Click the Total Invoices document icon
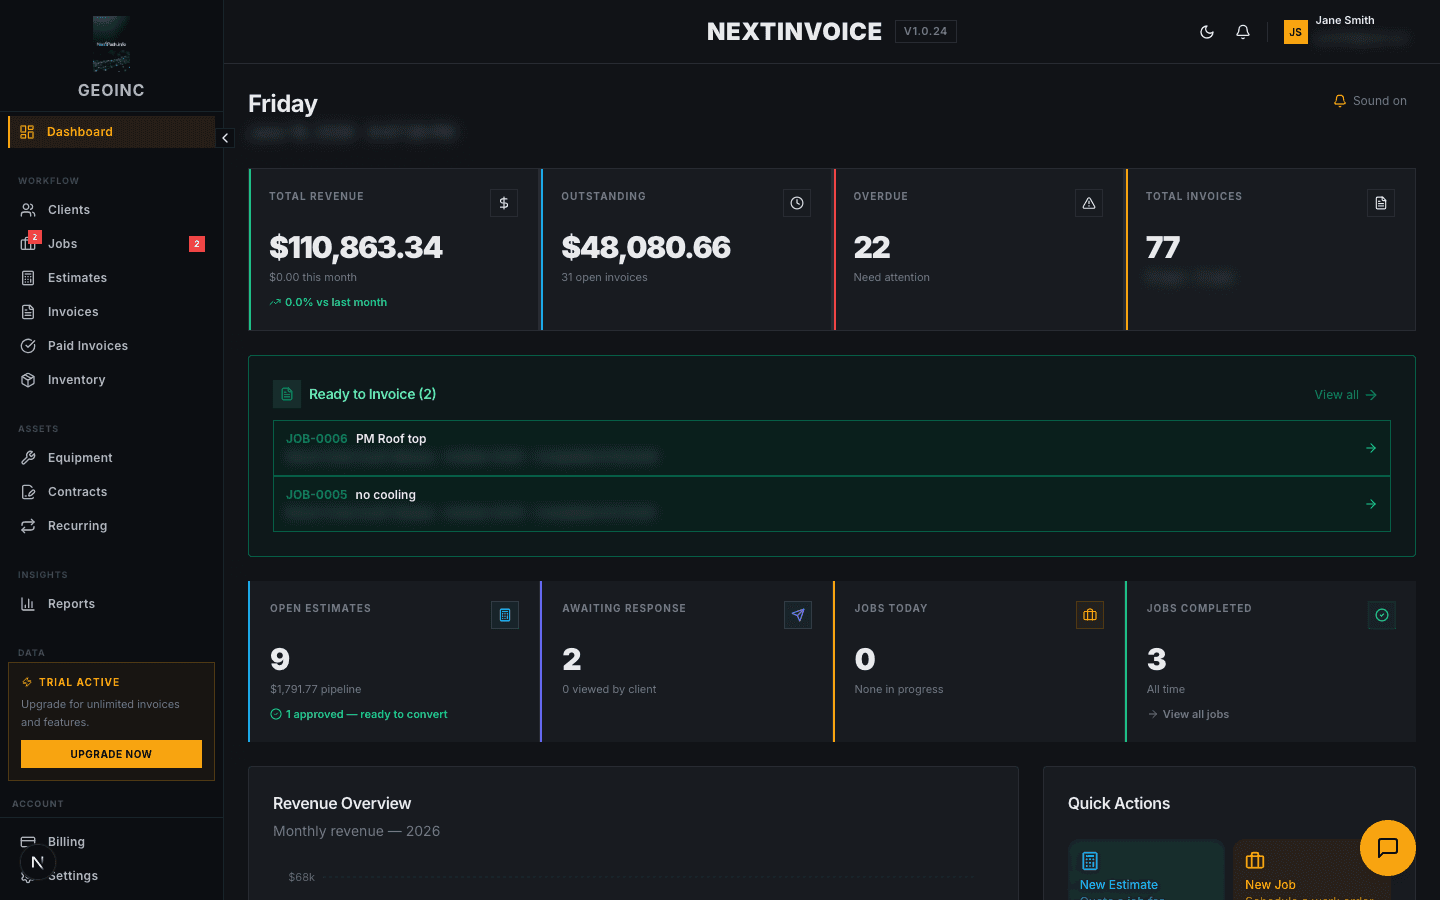 tap(1381, 203)
